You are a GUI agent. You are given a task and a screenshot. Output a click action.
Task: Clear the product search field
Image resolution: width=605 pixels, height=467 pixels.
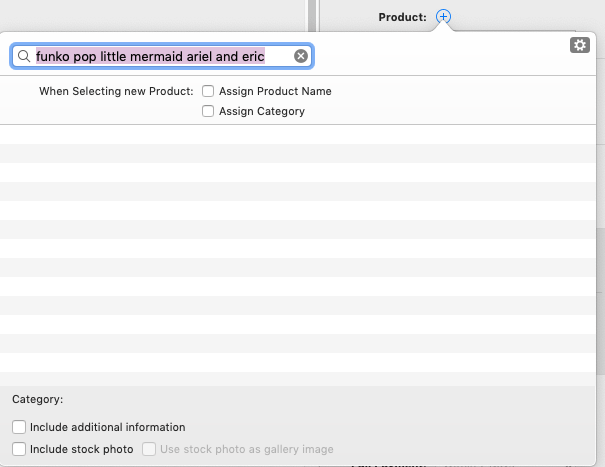click(x=301, y=56)
